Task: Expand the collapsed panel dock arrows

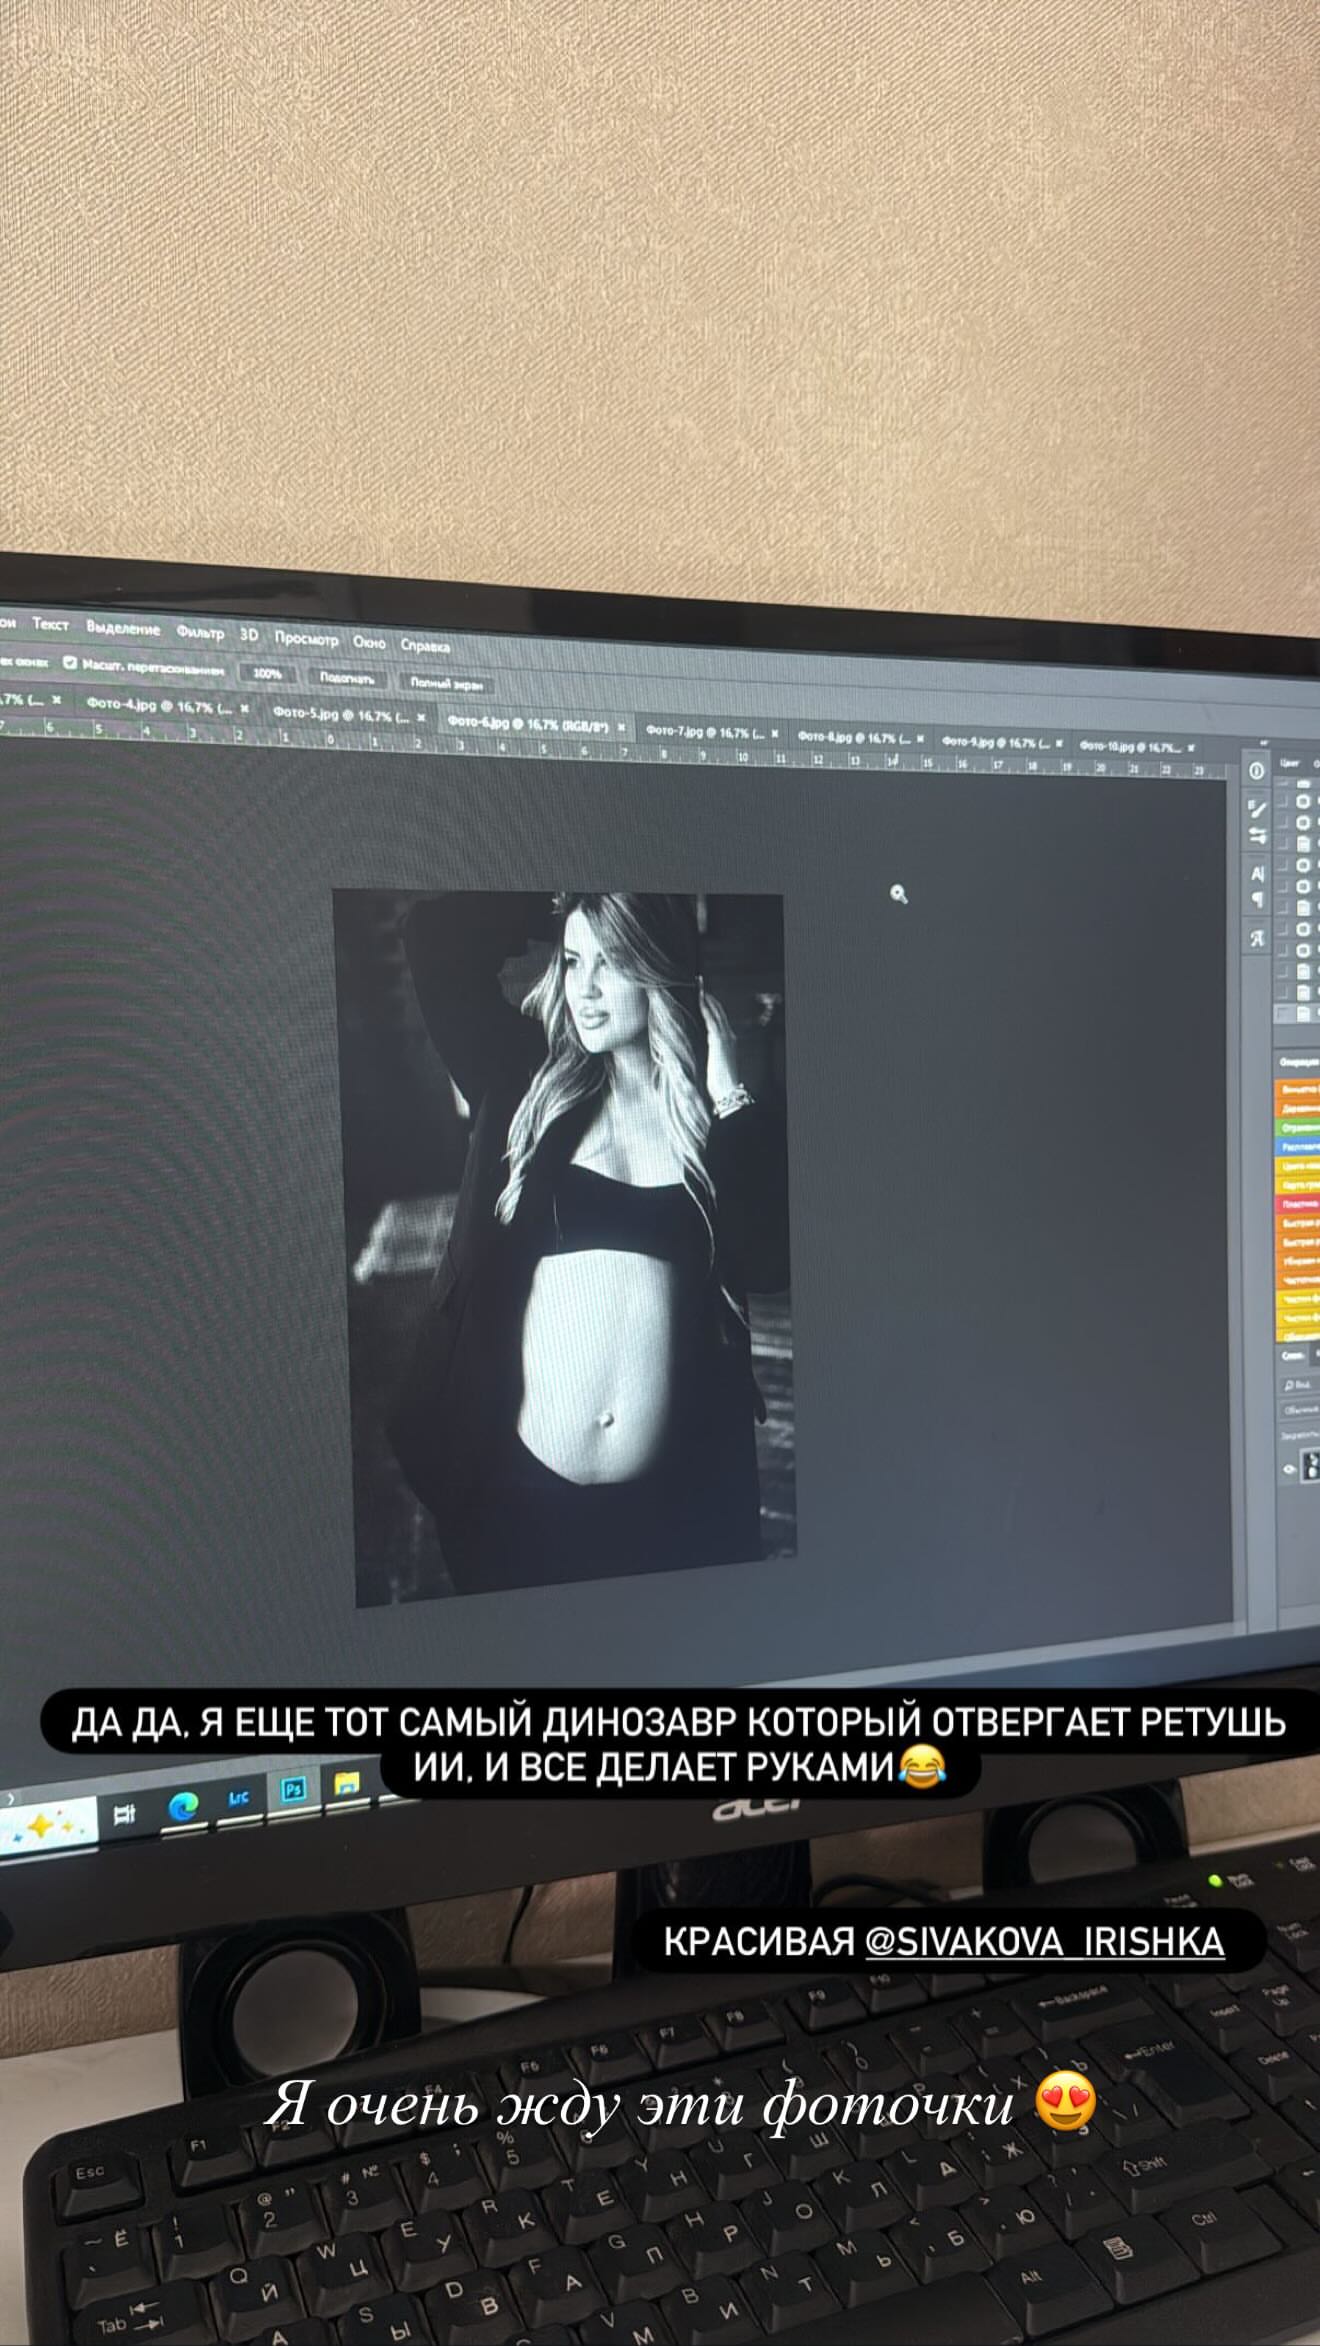Action: (1264, 743)
